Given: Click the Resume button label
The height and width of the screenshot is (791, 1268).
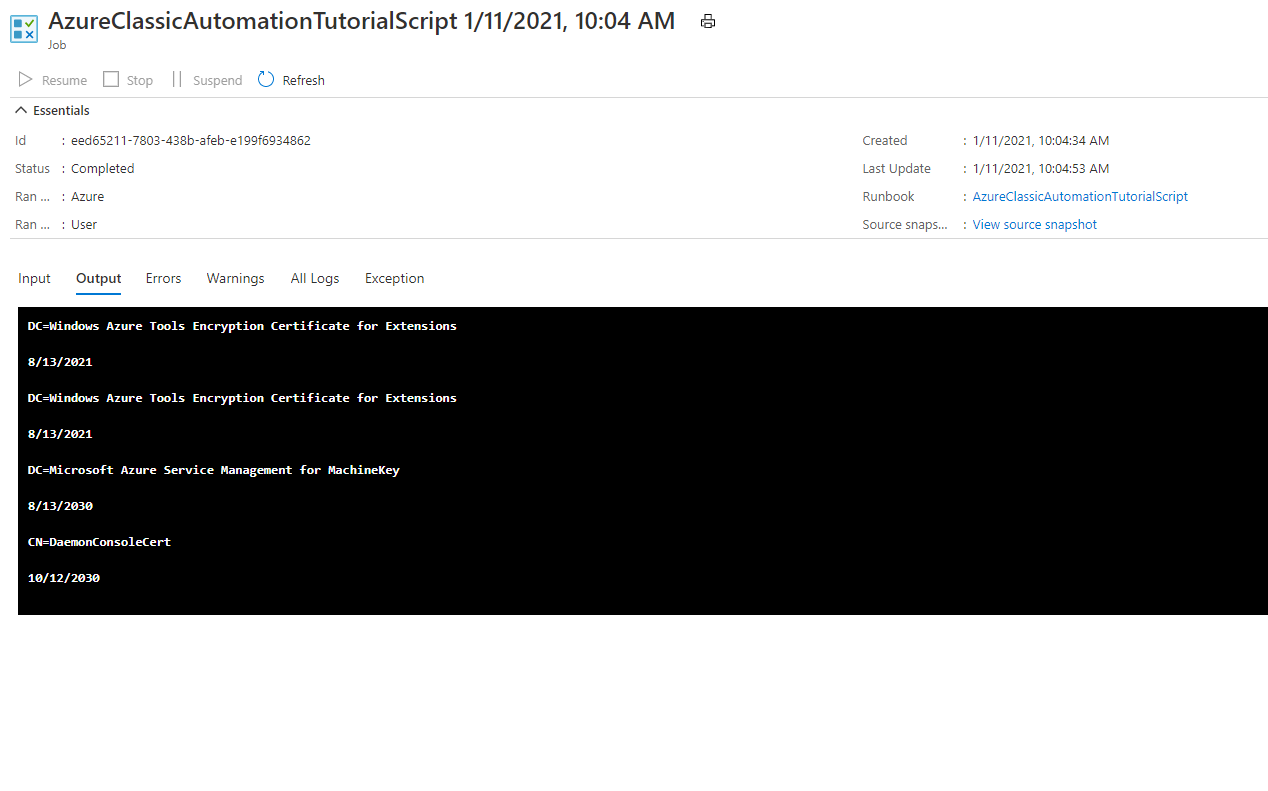Looking at the screenshot, I should 64,80.
